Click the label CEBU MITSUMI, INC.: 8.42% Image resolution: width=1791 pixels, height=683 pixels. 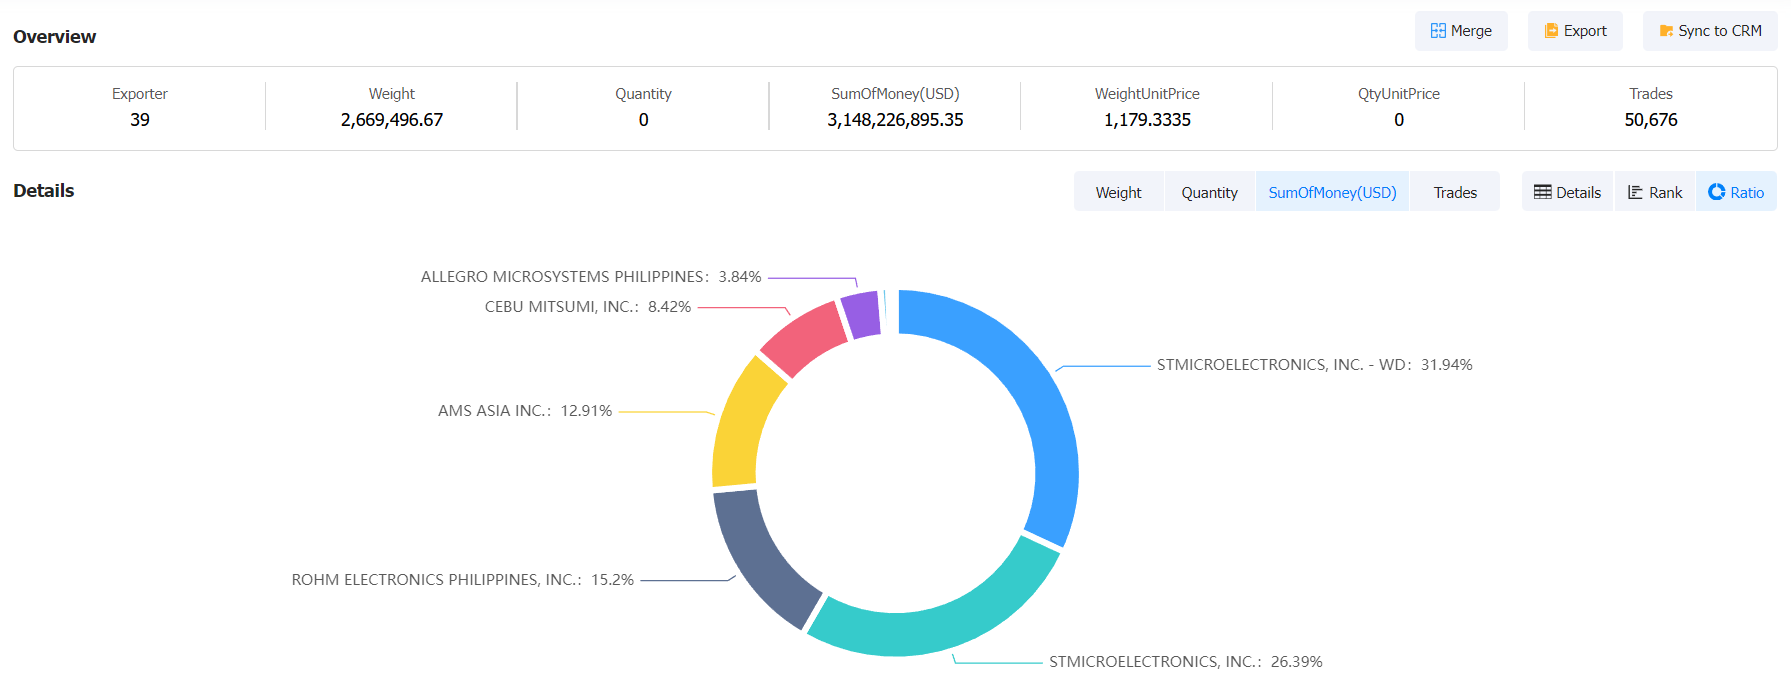coord(588,307)
